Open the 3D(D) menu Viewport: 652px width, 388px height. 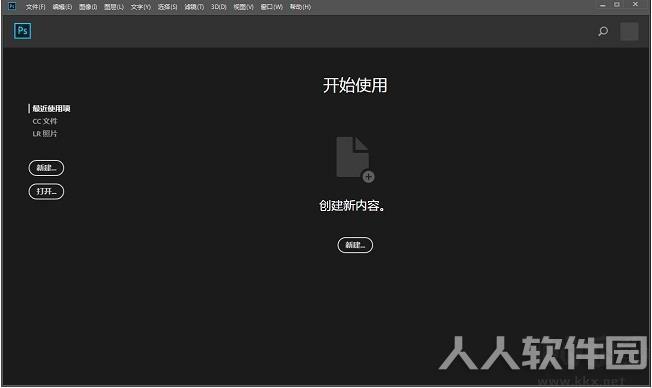click(x=219, y=7)
